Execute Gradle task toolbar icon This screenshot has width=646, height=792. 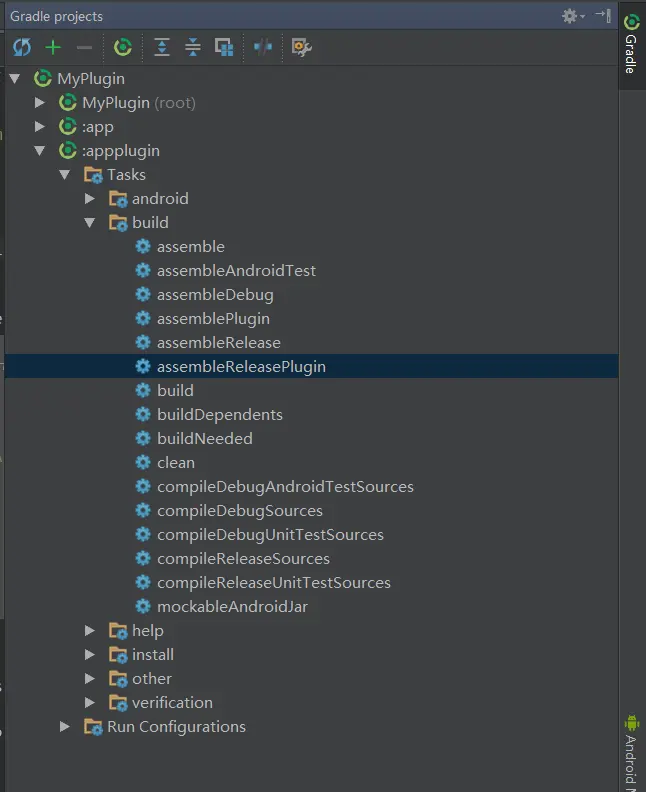123,47
